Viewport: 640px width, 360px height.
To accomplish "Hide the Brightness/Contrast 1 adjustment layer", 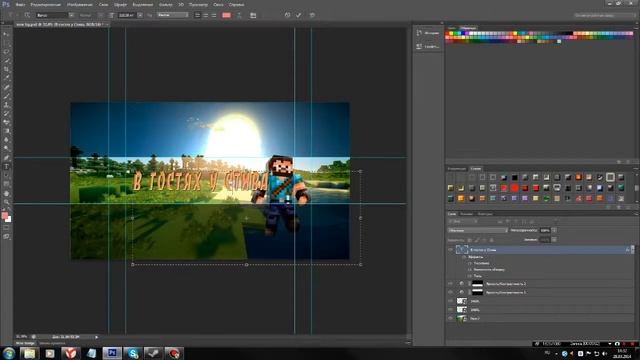I will point(451,292).
